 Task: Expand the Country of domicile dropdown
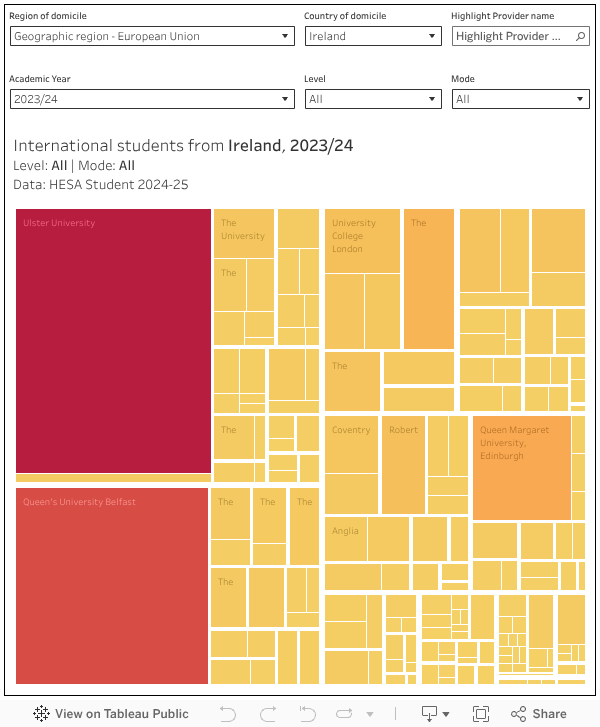pos(372,36)
